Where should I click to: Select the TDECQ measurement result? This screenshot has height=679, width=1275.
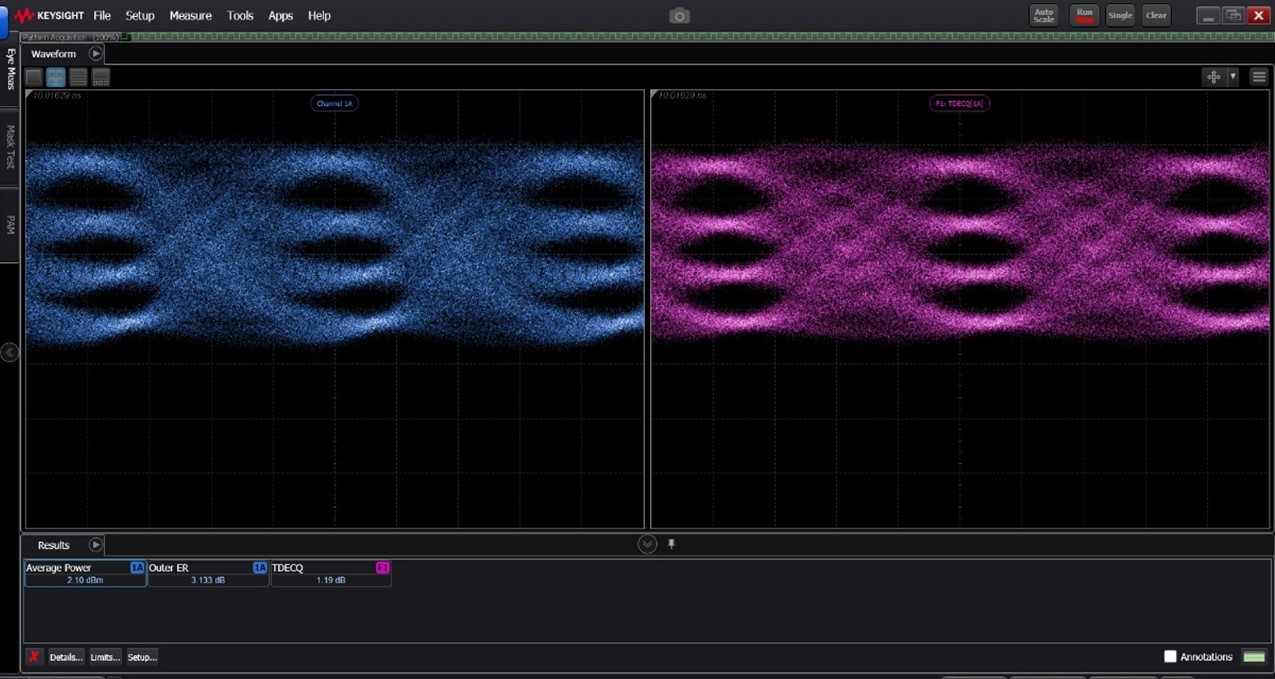pyautogui.click(x=330, y=574)
